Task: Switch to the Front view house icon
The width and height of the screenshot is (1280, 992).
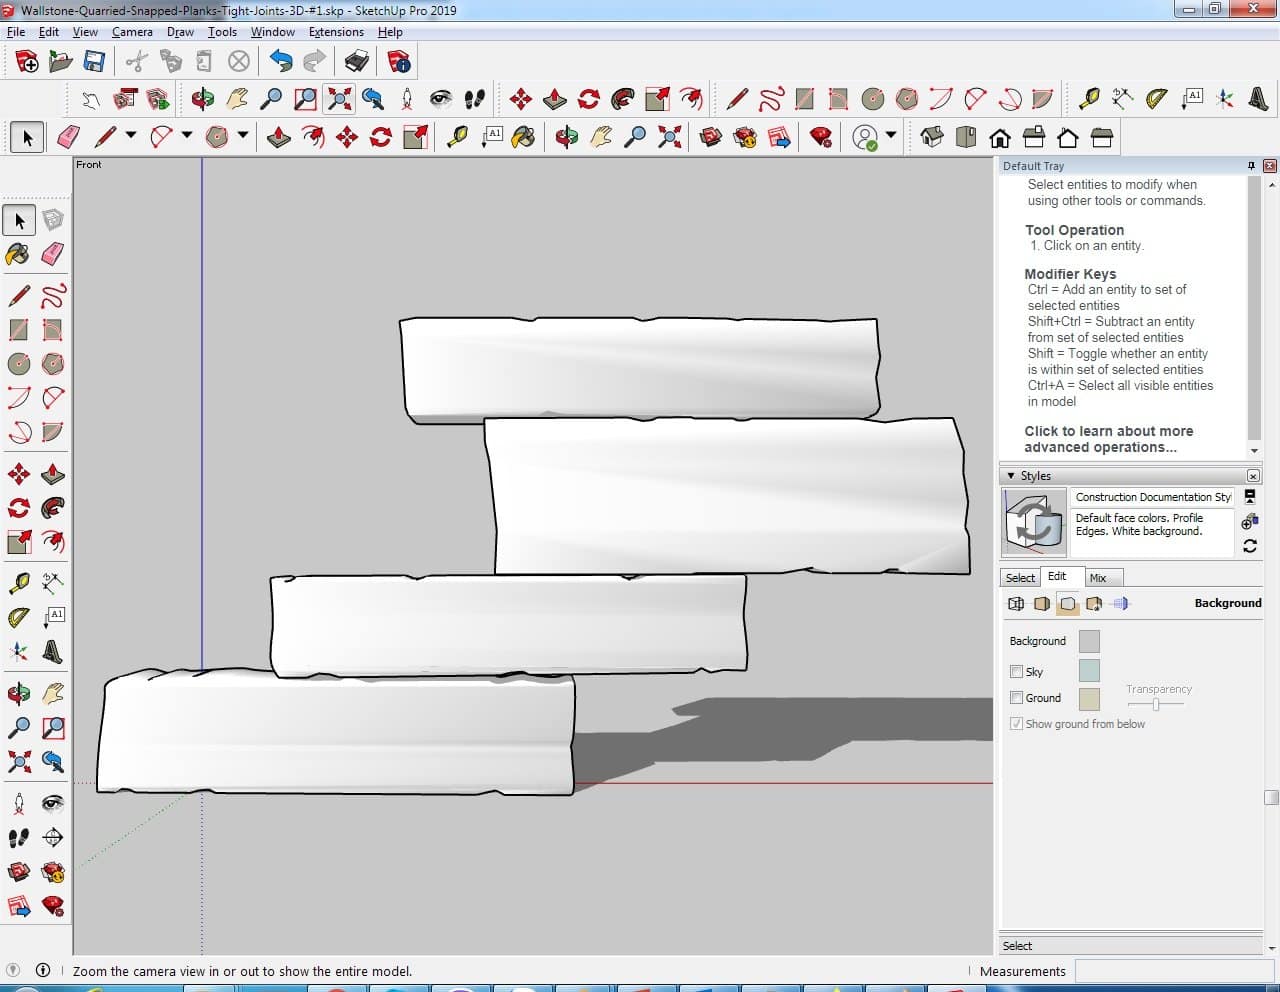Action: [x=999, y=137]
